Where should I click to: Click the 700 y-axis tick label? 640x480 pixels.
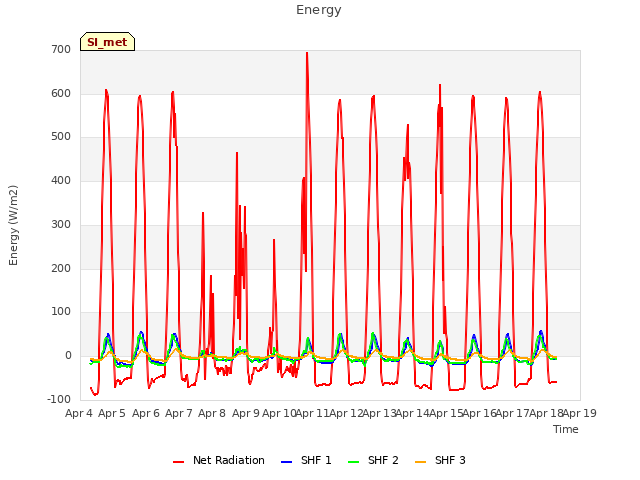pos(61,49)
